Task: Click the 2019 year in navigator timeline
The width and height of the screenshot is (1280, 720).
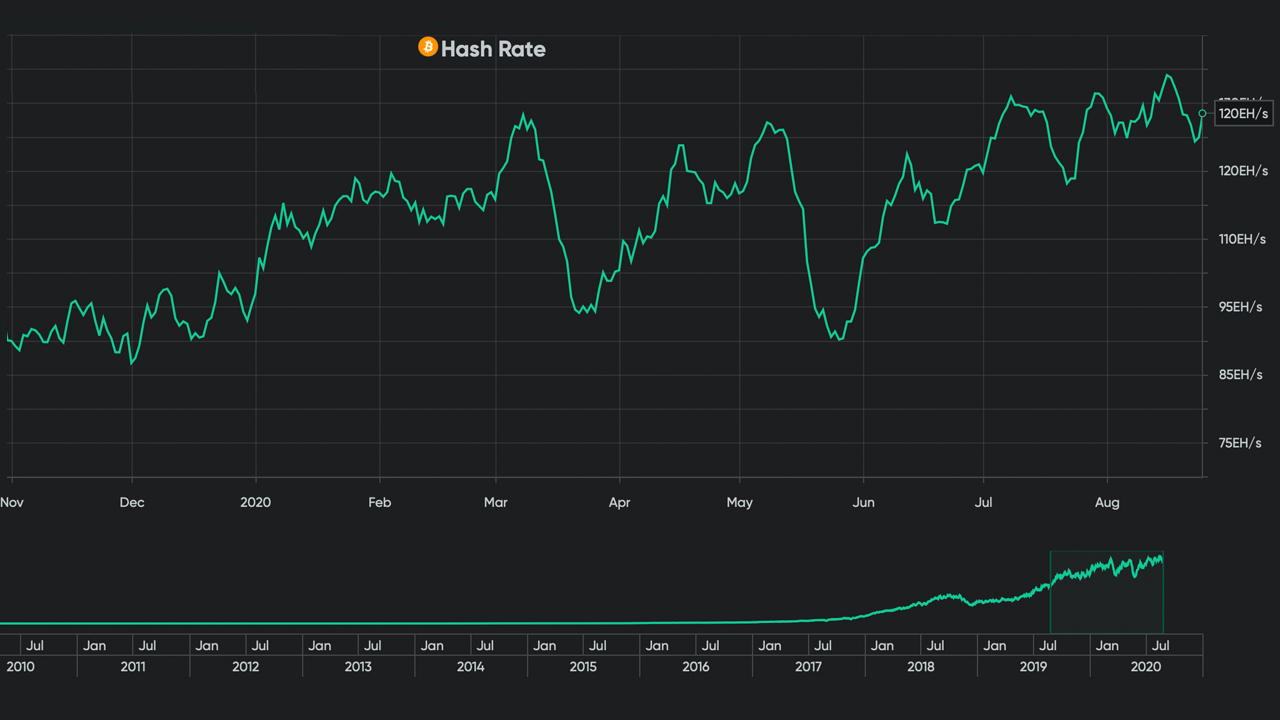Action: pyautogui.click(x=1033, y=666)
